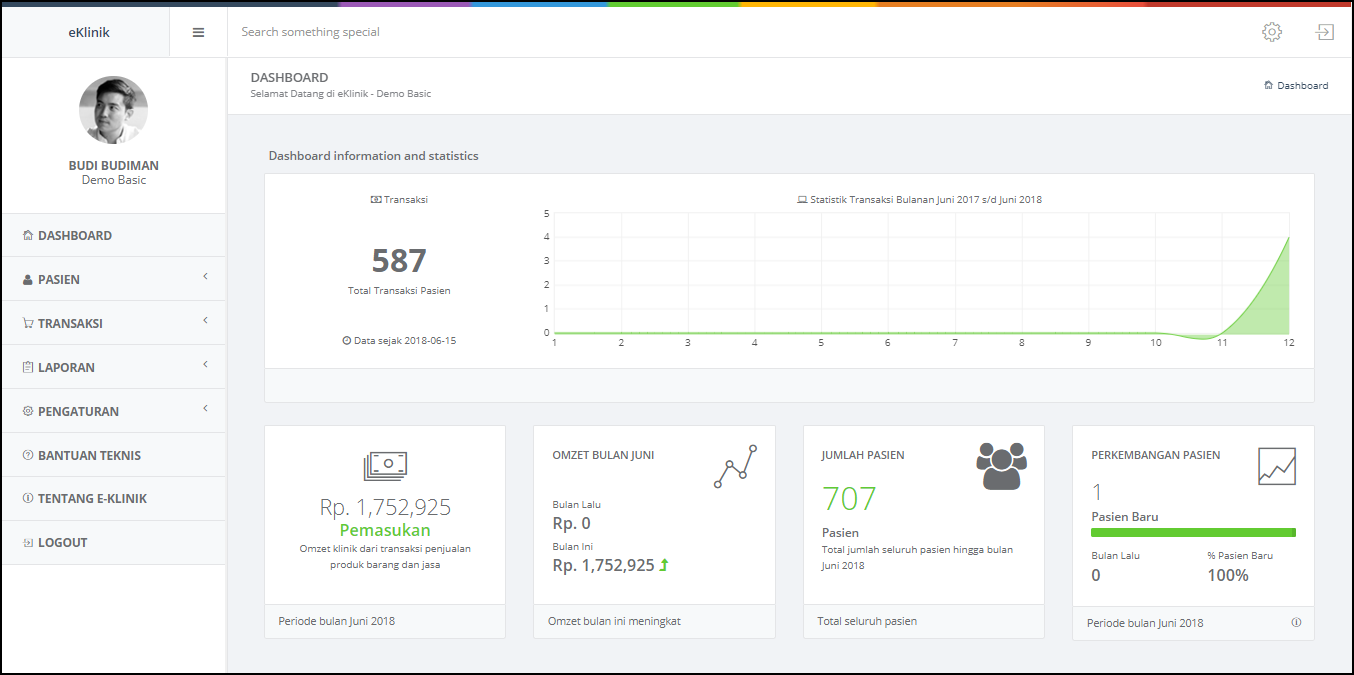Click the laptop icon beside Statistik Transaksi
1354x675 pixels.
coord(802,200)
